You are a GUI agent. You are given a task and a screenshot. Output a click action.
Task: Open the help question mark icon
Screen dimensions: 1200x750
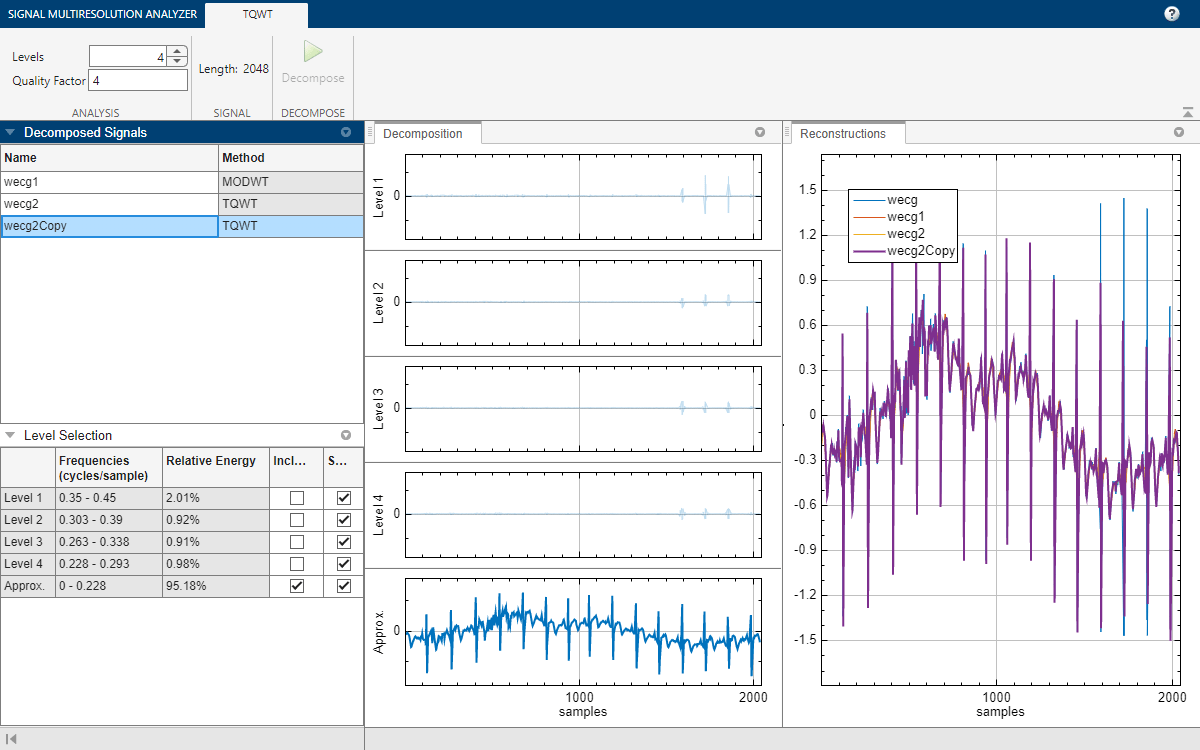[1172, 14]
